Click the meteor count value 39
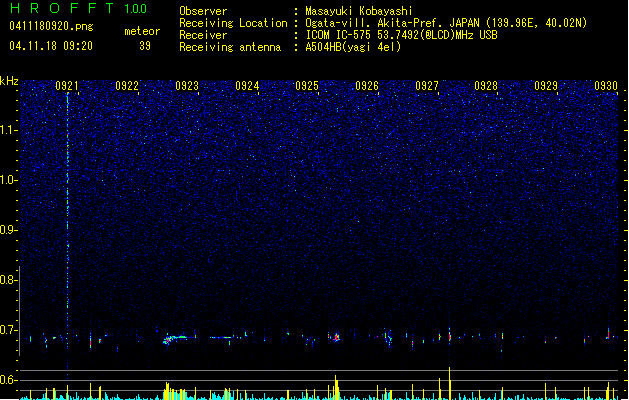 pos(145,46)
